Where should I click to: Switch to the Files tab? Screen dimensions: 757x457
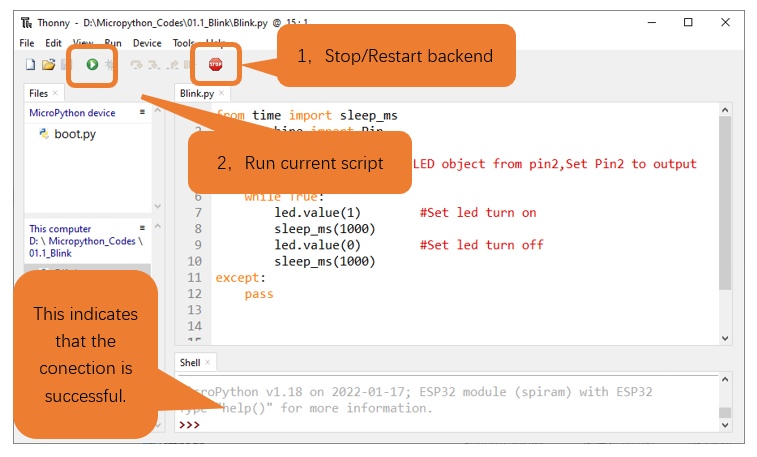(x=38, y=93)
